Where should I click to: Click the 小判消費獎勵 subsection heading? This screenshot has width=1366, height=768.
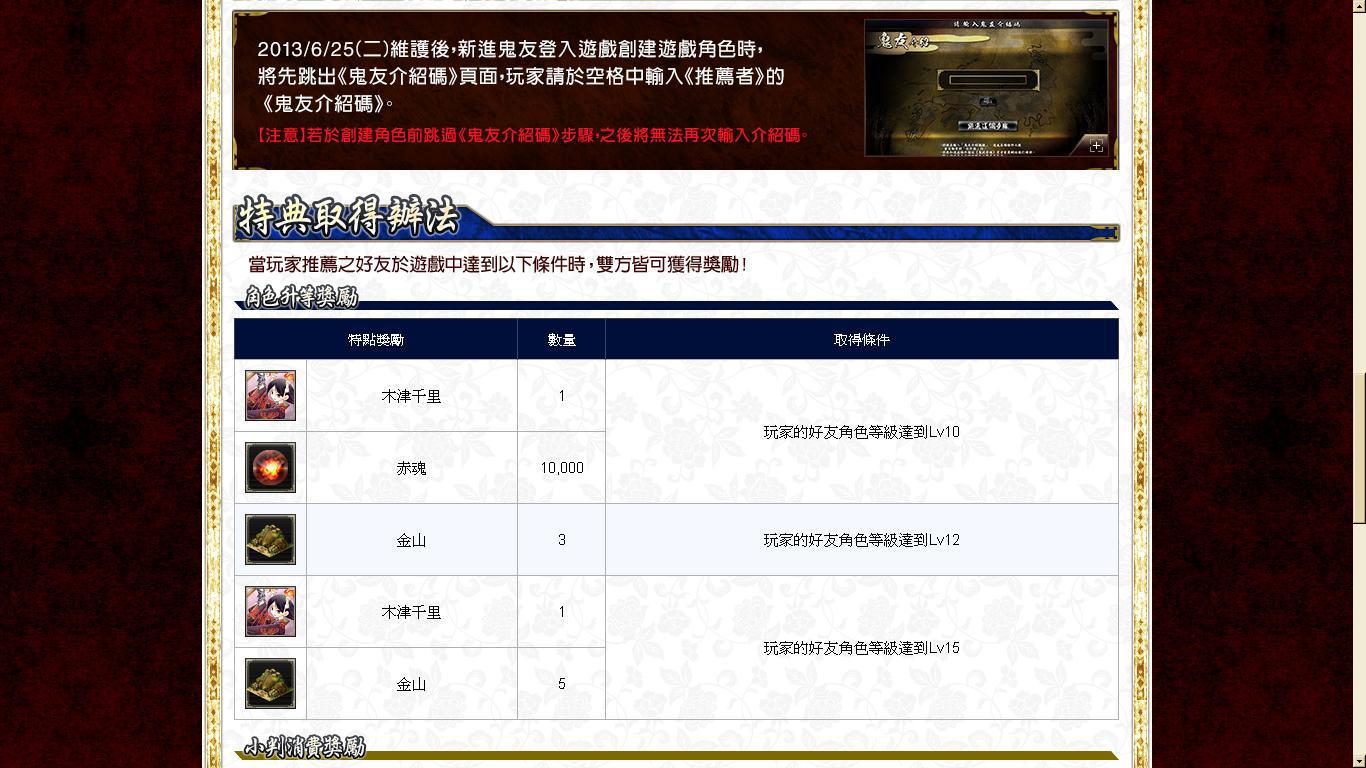point(305,747)
